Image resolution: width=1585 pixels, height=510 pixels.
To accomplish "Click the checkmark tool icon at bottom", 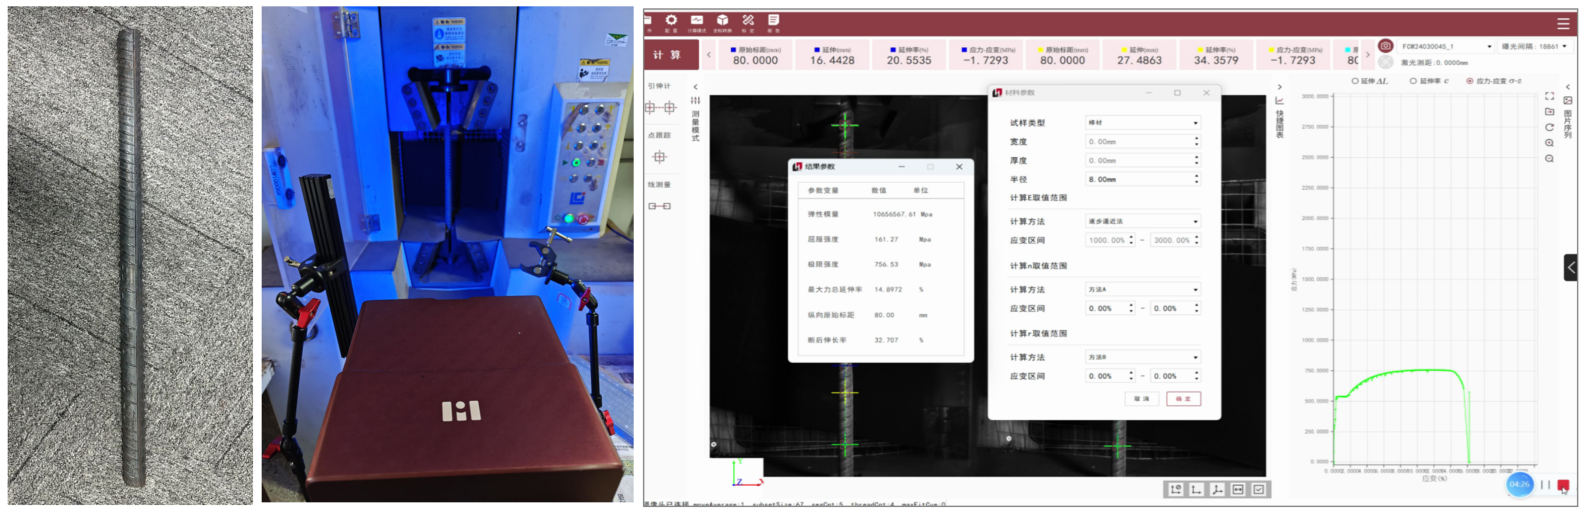I will 1259,489.
